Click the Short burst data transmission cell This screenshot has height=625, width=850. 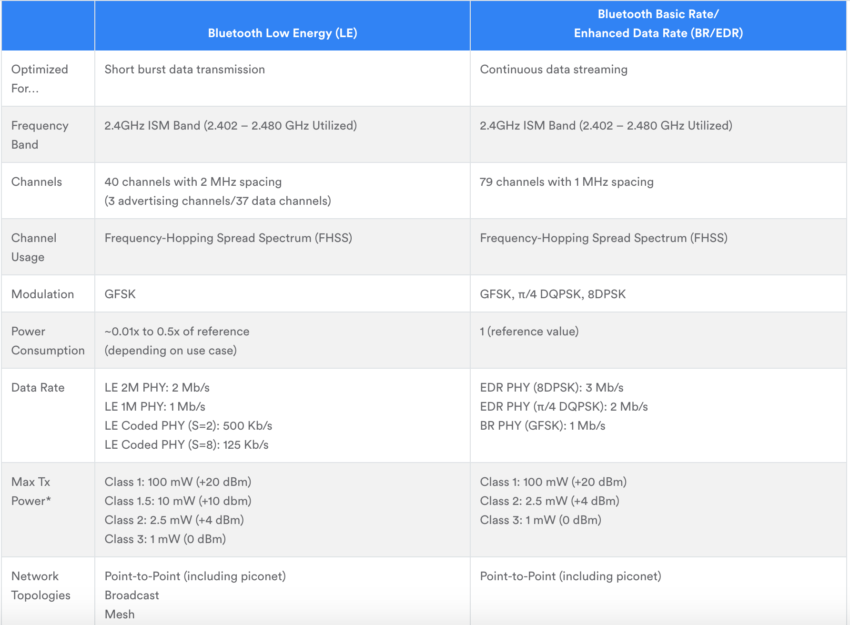point(185,70)
